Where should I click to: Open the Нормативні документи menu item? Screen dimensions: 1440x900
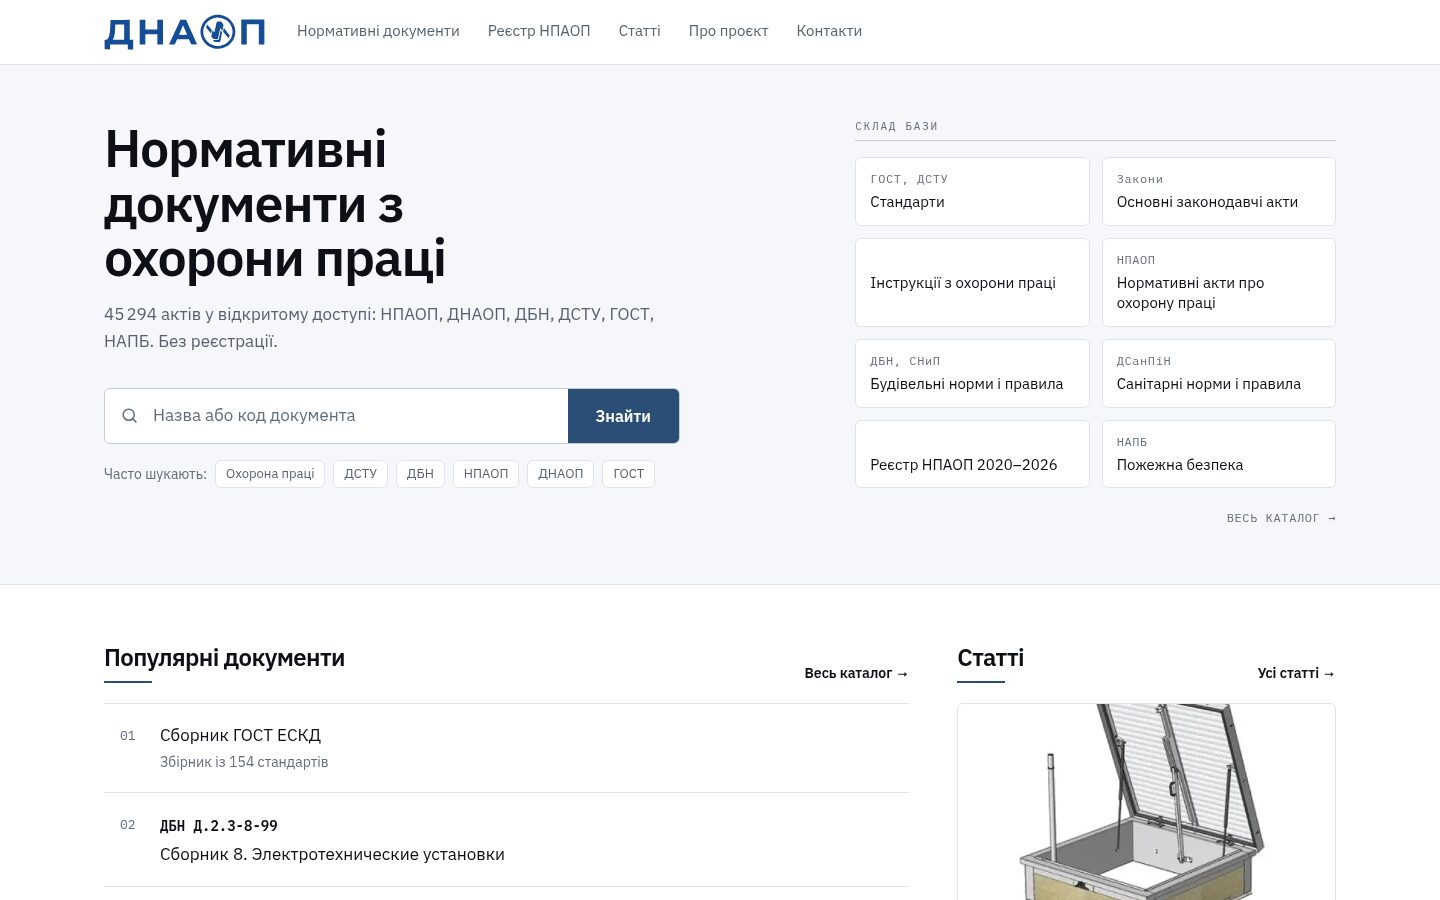click(378, 31)
